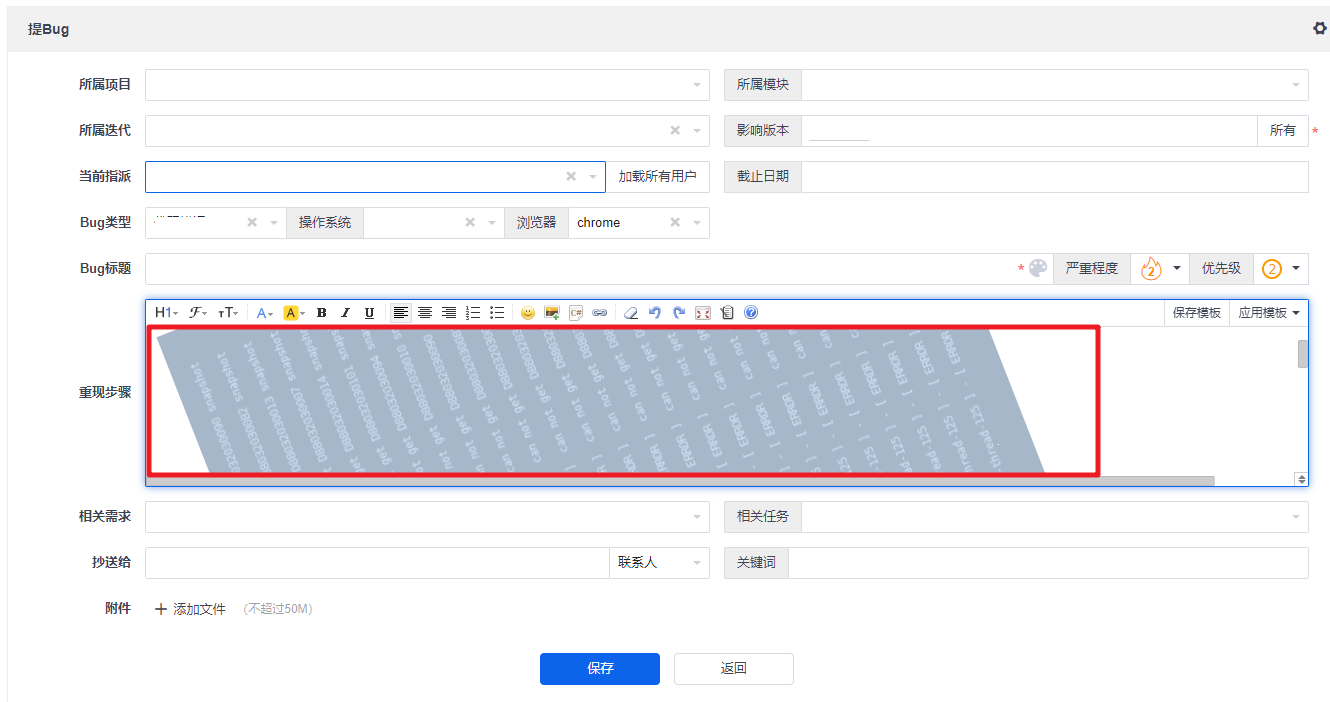Open the font family menu in editor

[198, 313]
